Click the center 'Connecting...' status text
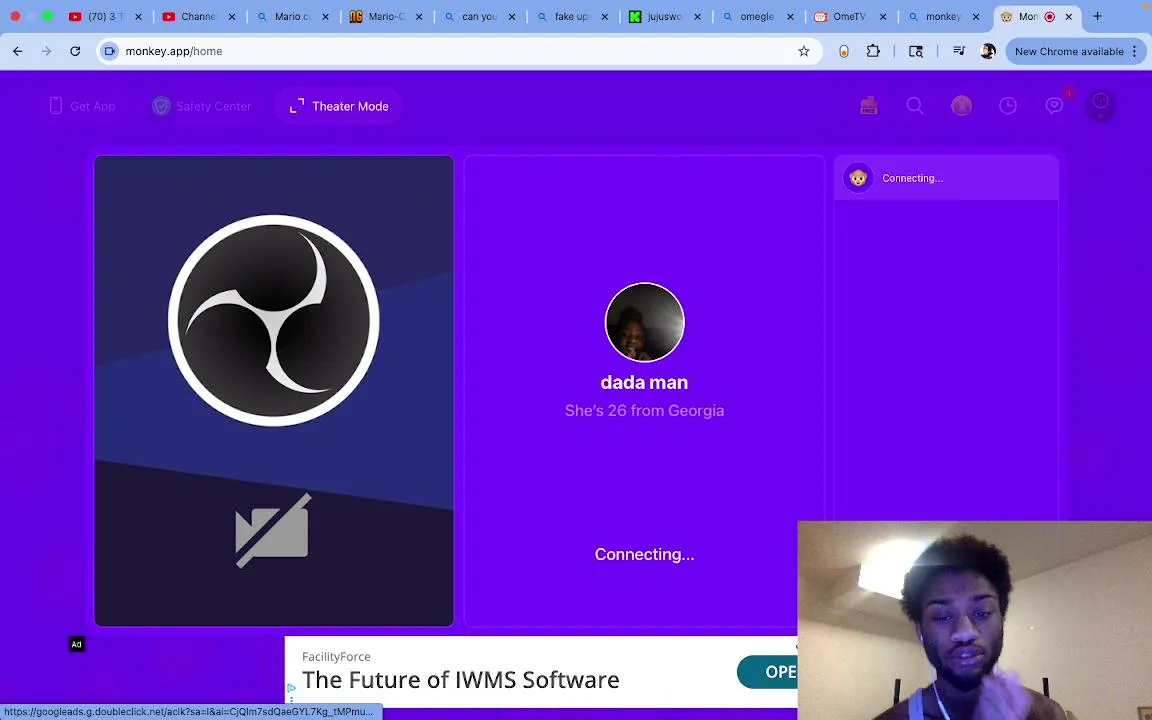1152x720 pixels. (x=644, y=555)
